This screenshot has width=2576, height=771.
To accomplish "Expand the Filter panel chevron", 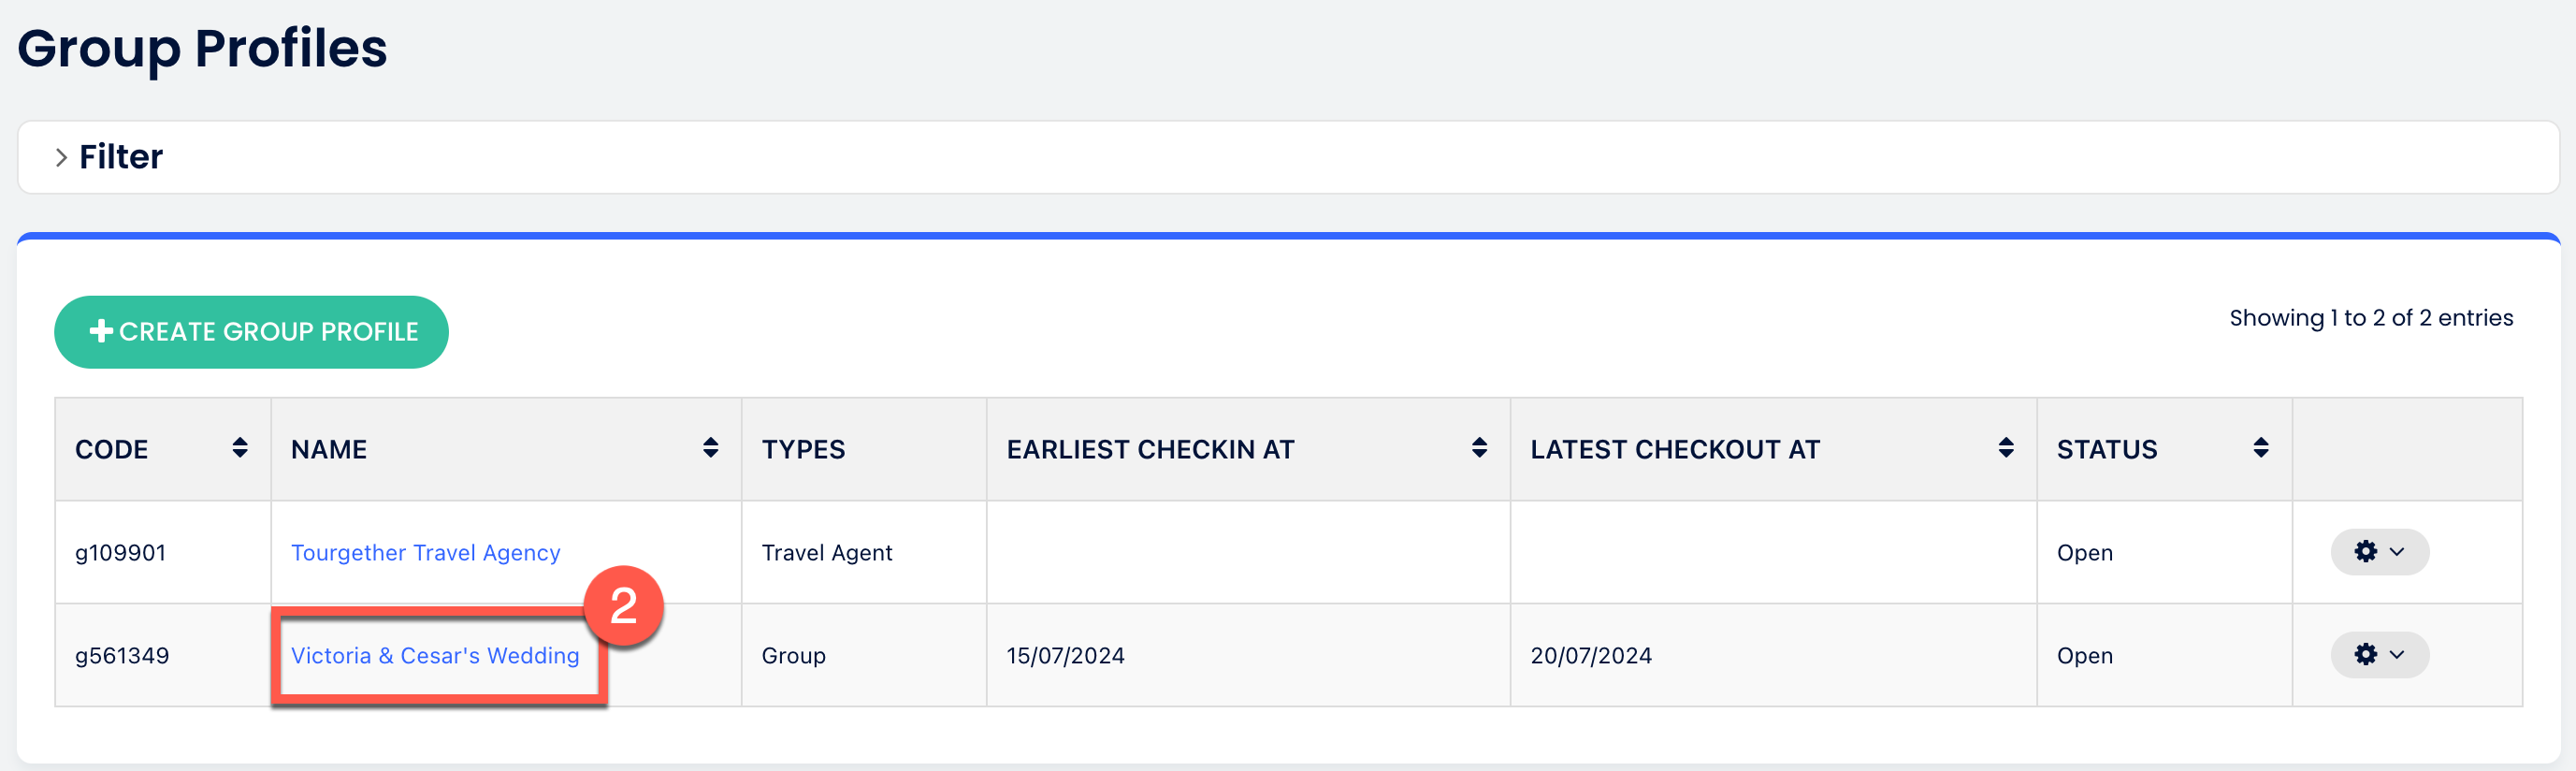I will coord(61,157).
